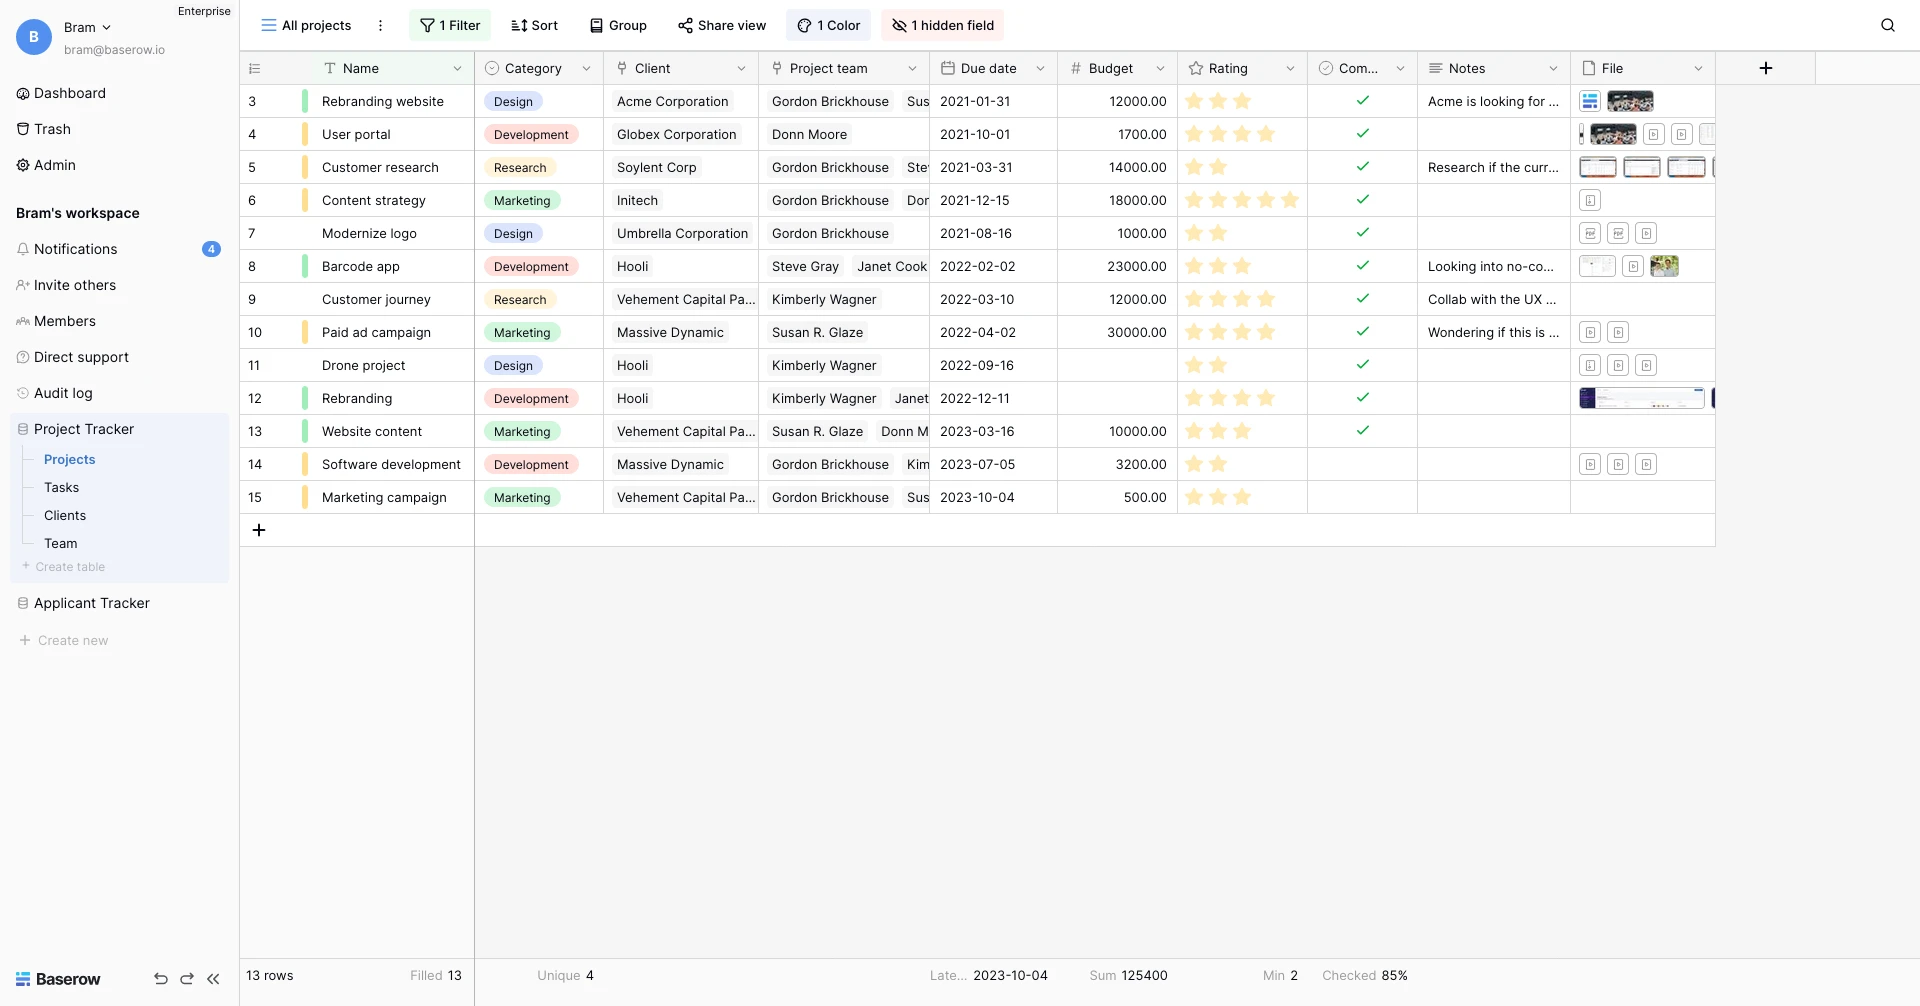
Task: Open the Category column dropdown arrow
Action: pos(586,68)
